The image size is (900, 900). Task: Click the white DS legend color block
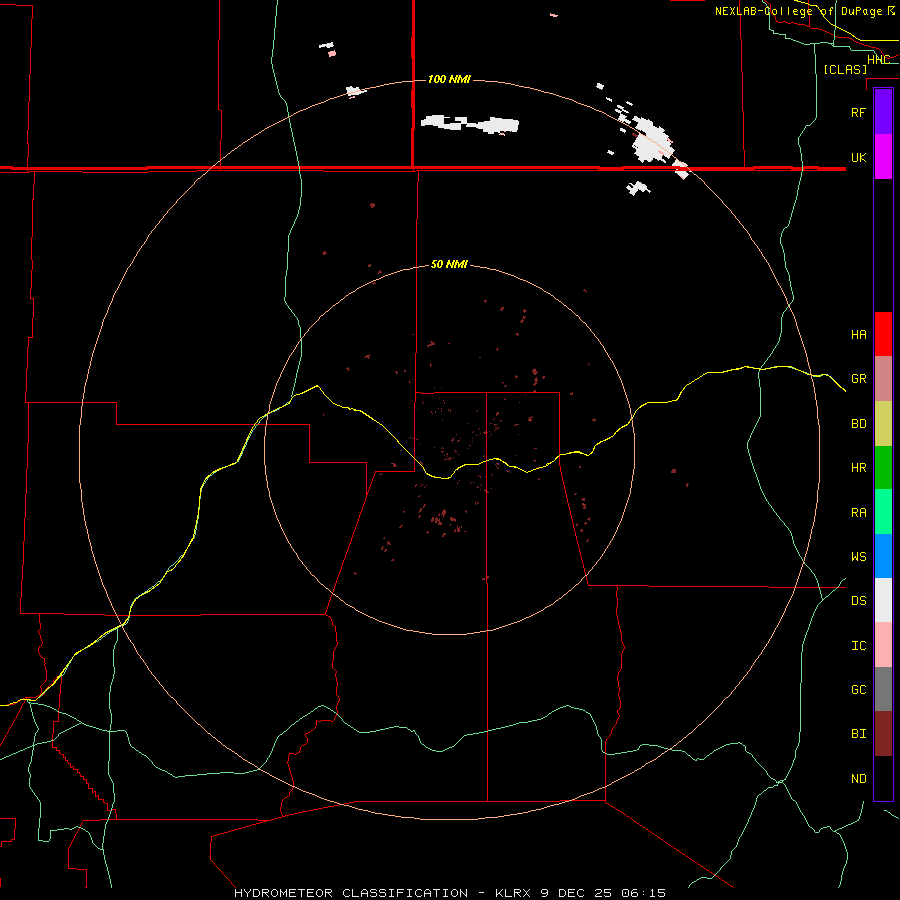coord(883,600)
